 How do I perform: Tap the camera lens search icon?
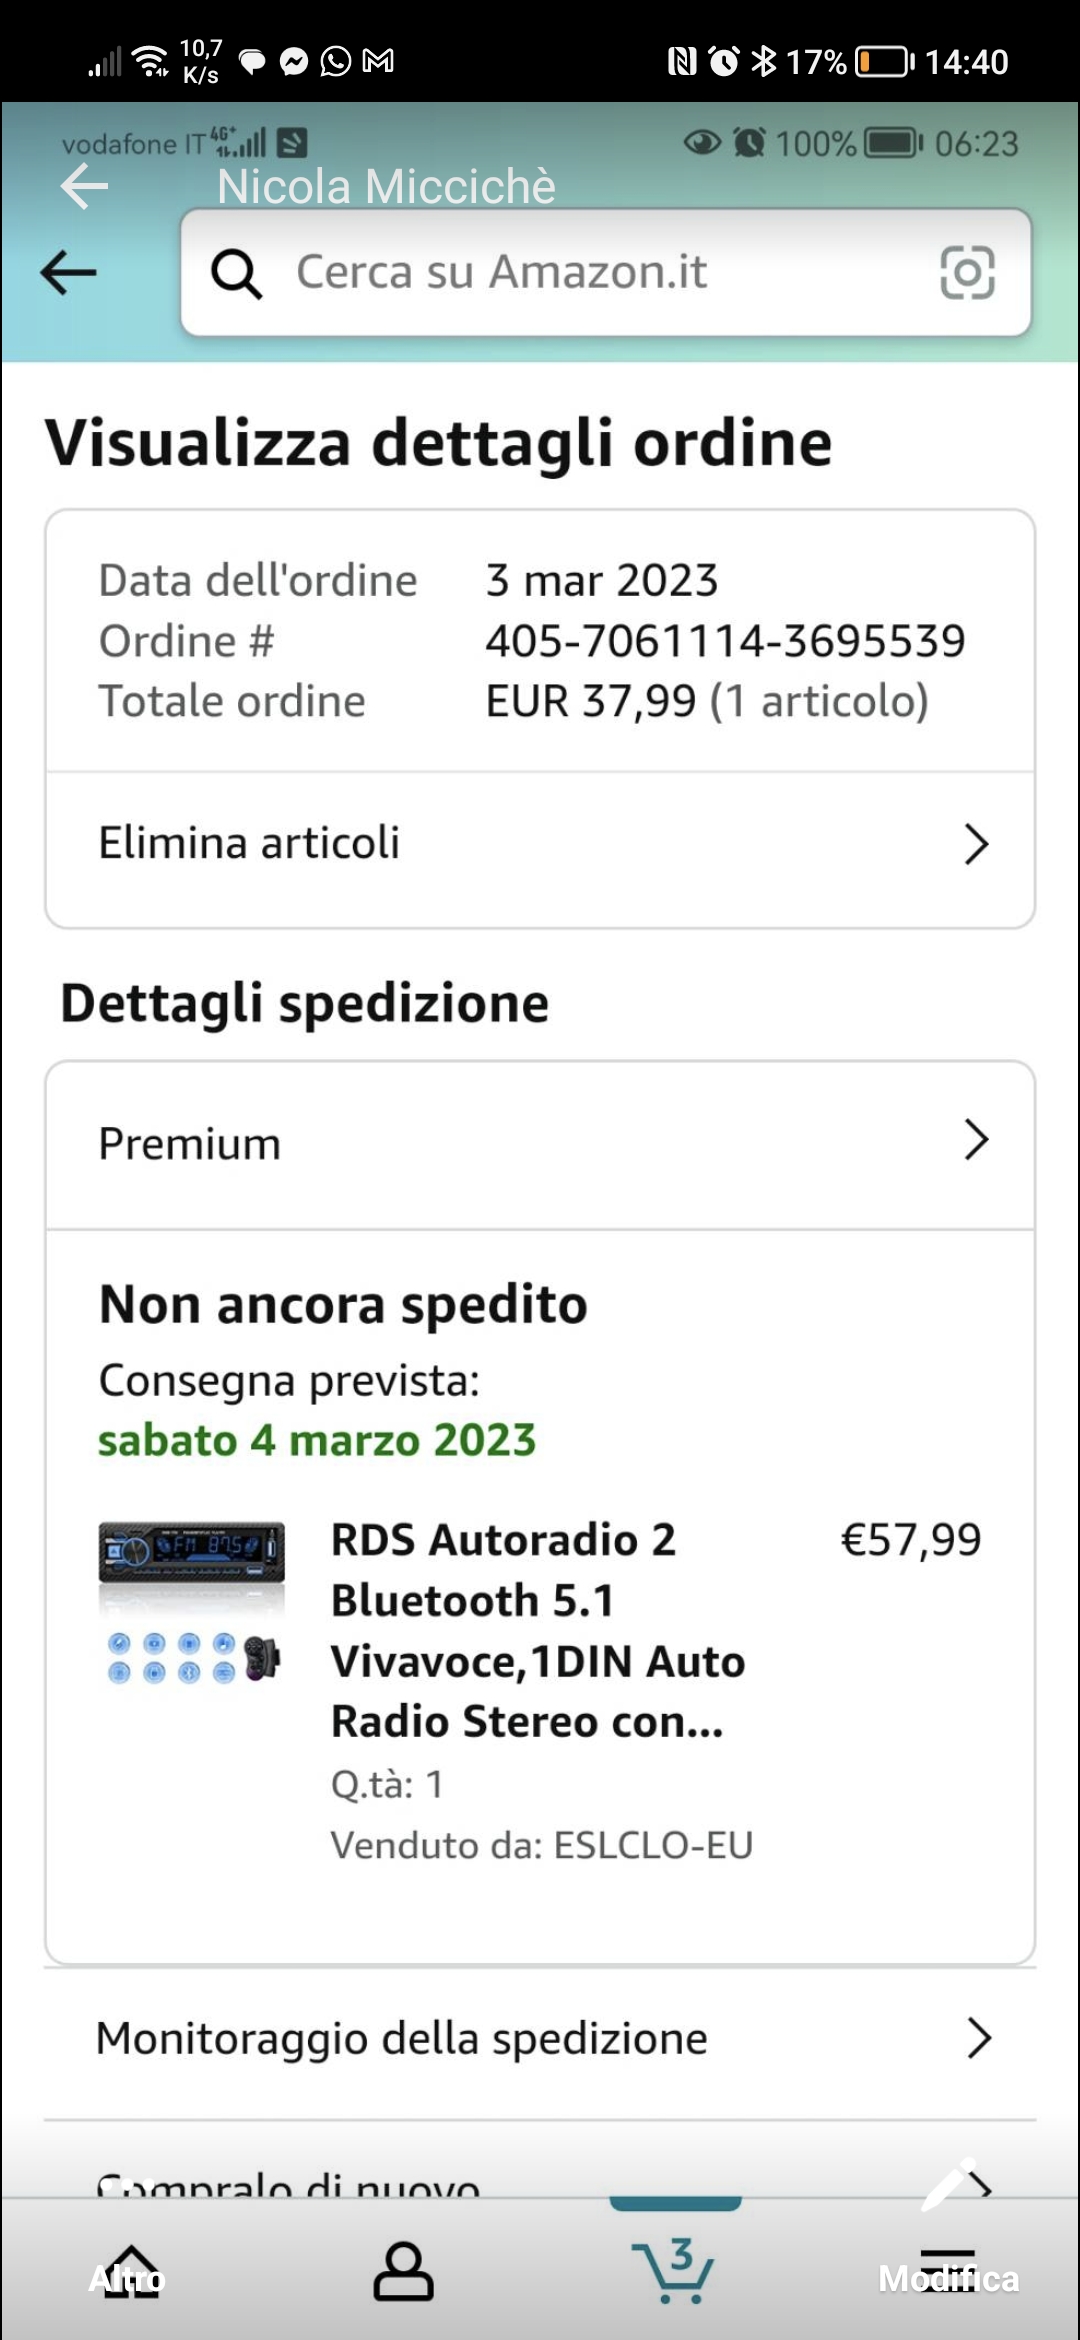tap(967, 272)
